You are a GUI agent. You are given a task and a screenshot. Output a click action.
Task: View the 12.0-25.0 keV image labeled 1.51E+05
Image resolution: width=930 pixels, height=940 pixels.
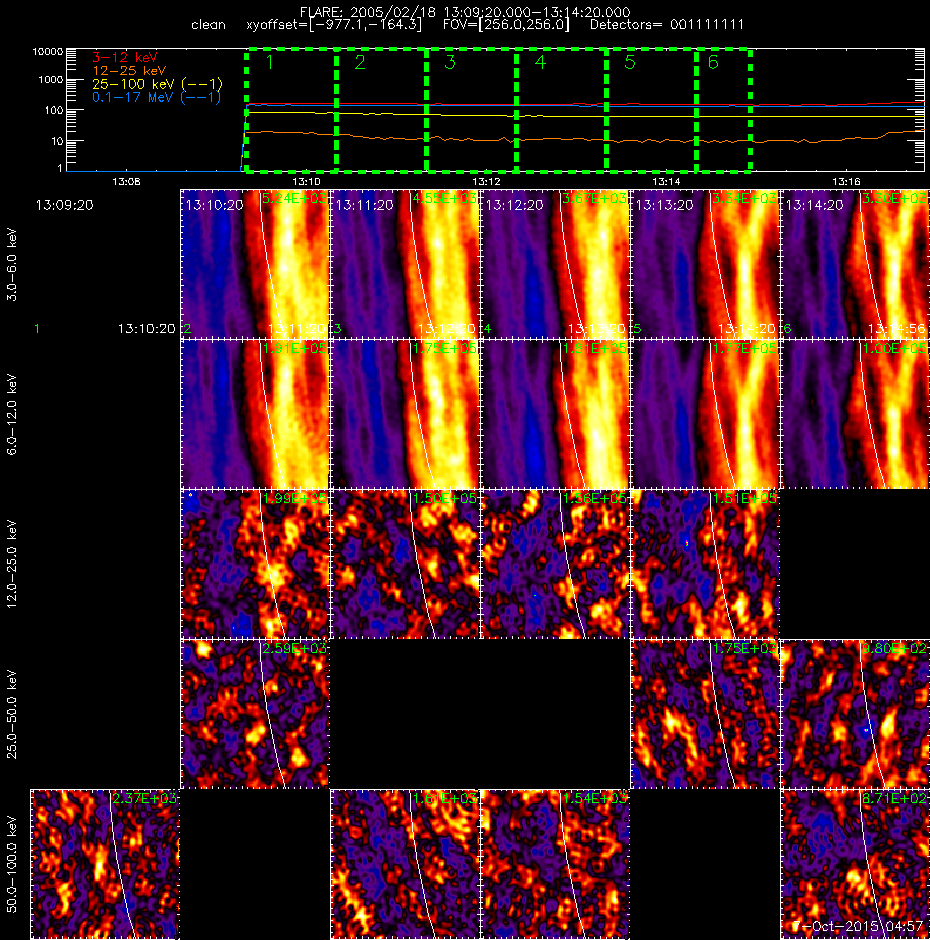pos(705,564)
